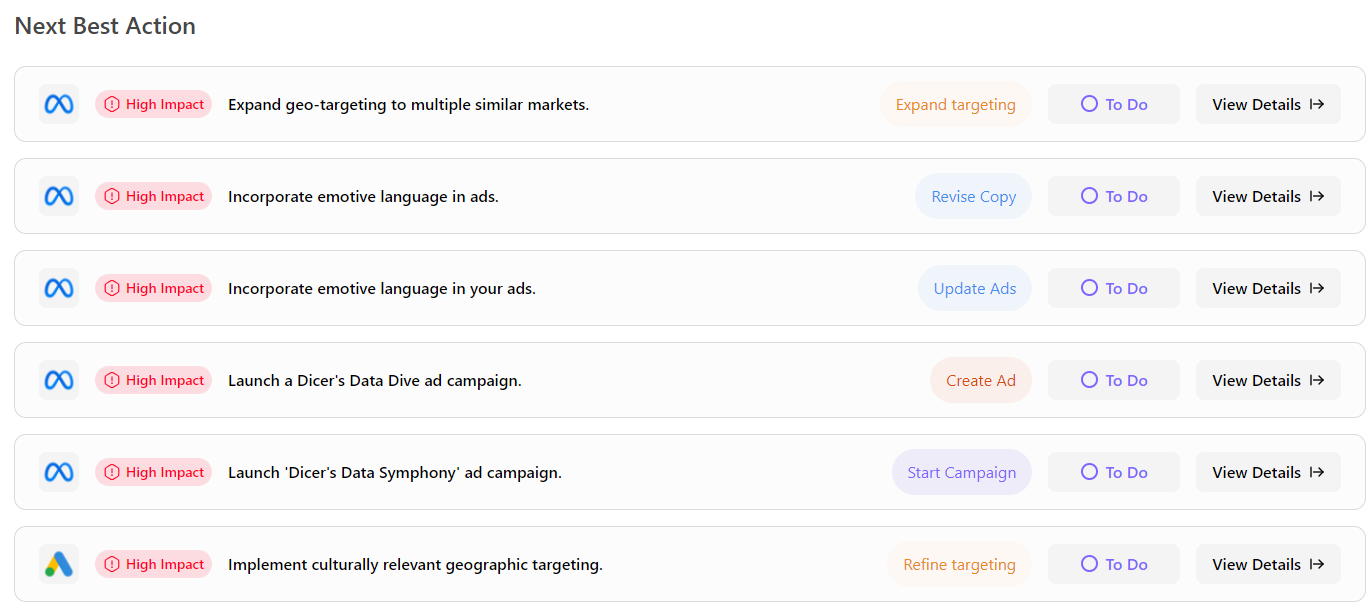Viewport: 1366px width, 604px height.
Task: Click Meta icon on geo-targeting row
Action: [59, 104]
